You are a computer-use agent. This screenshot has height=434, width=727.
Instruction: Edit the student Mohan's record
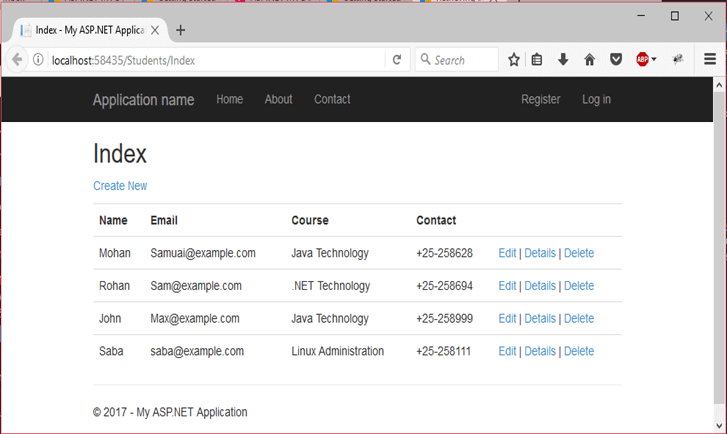point(507,253)
